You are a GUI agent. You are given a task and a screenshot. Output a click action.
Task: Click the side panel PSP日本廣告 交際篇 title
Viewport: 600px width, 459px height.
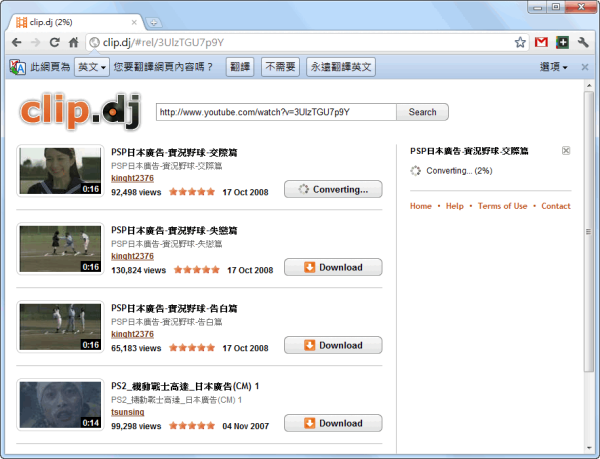click(469, 151)
